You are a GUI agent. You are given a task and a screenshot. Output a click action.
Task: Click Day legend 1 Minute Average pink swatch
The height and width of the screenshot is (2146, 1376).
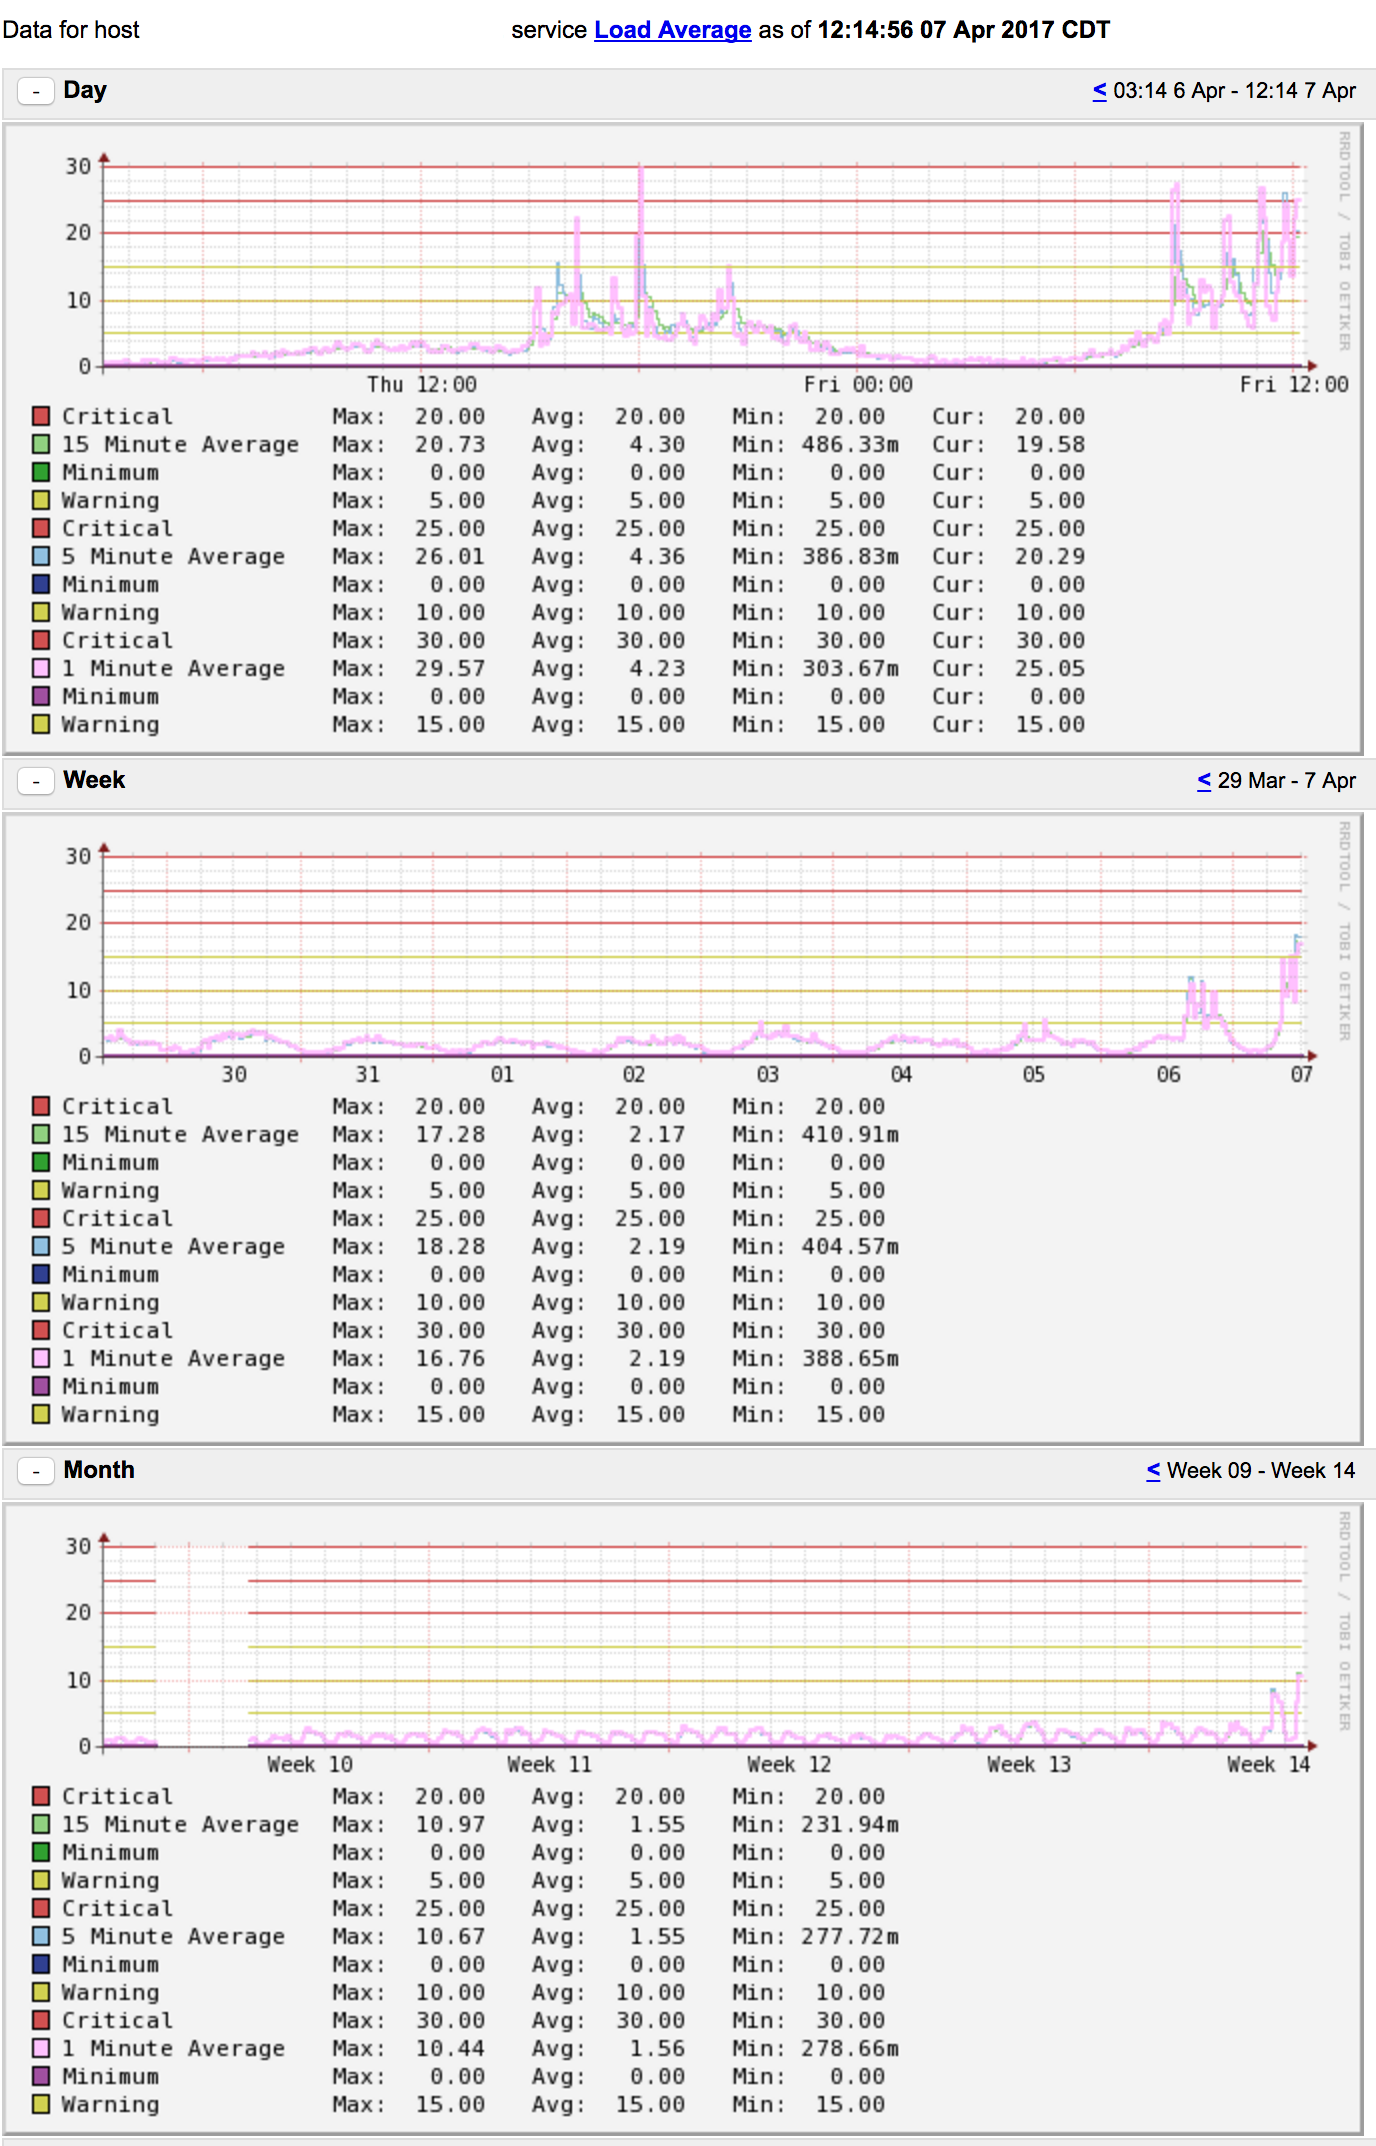[41, 668]
